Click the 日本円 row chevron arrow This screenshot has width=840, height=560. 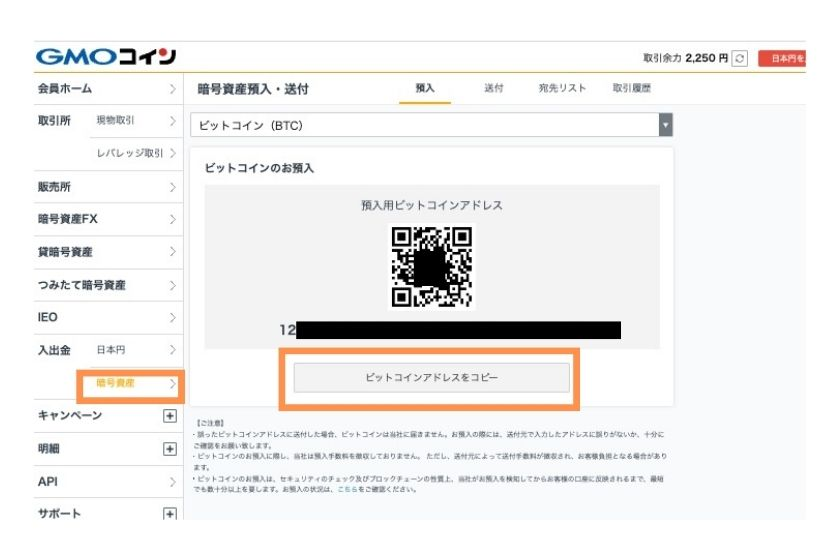point(172,350)
